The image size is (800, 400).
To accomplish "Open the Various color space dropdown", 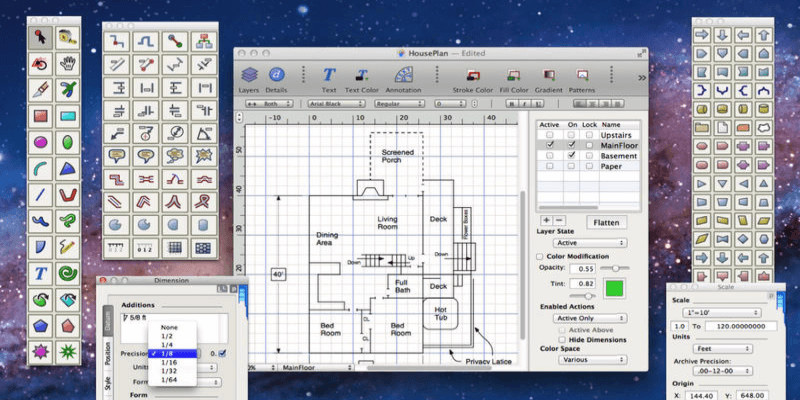I will pyautogui.click(x=592, y=360).
